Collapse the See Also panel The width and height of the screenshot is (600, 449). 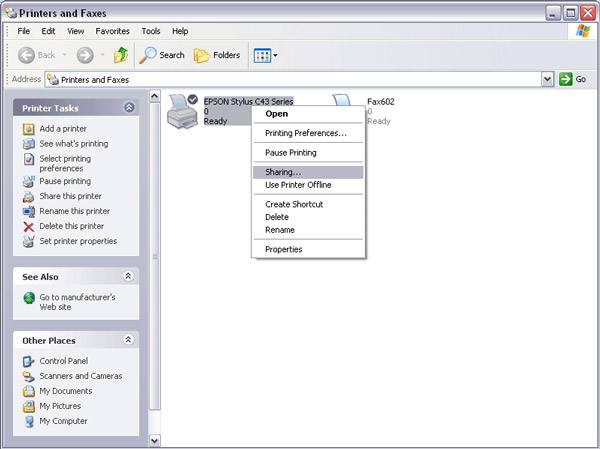pyautogui.click(x=129, y=275)
